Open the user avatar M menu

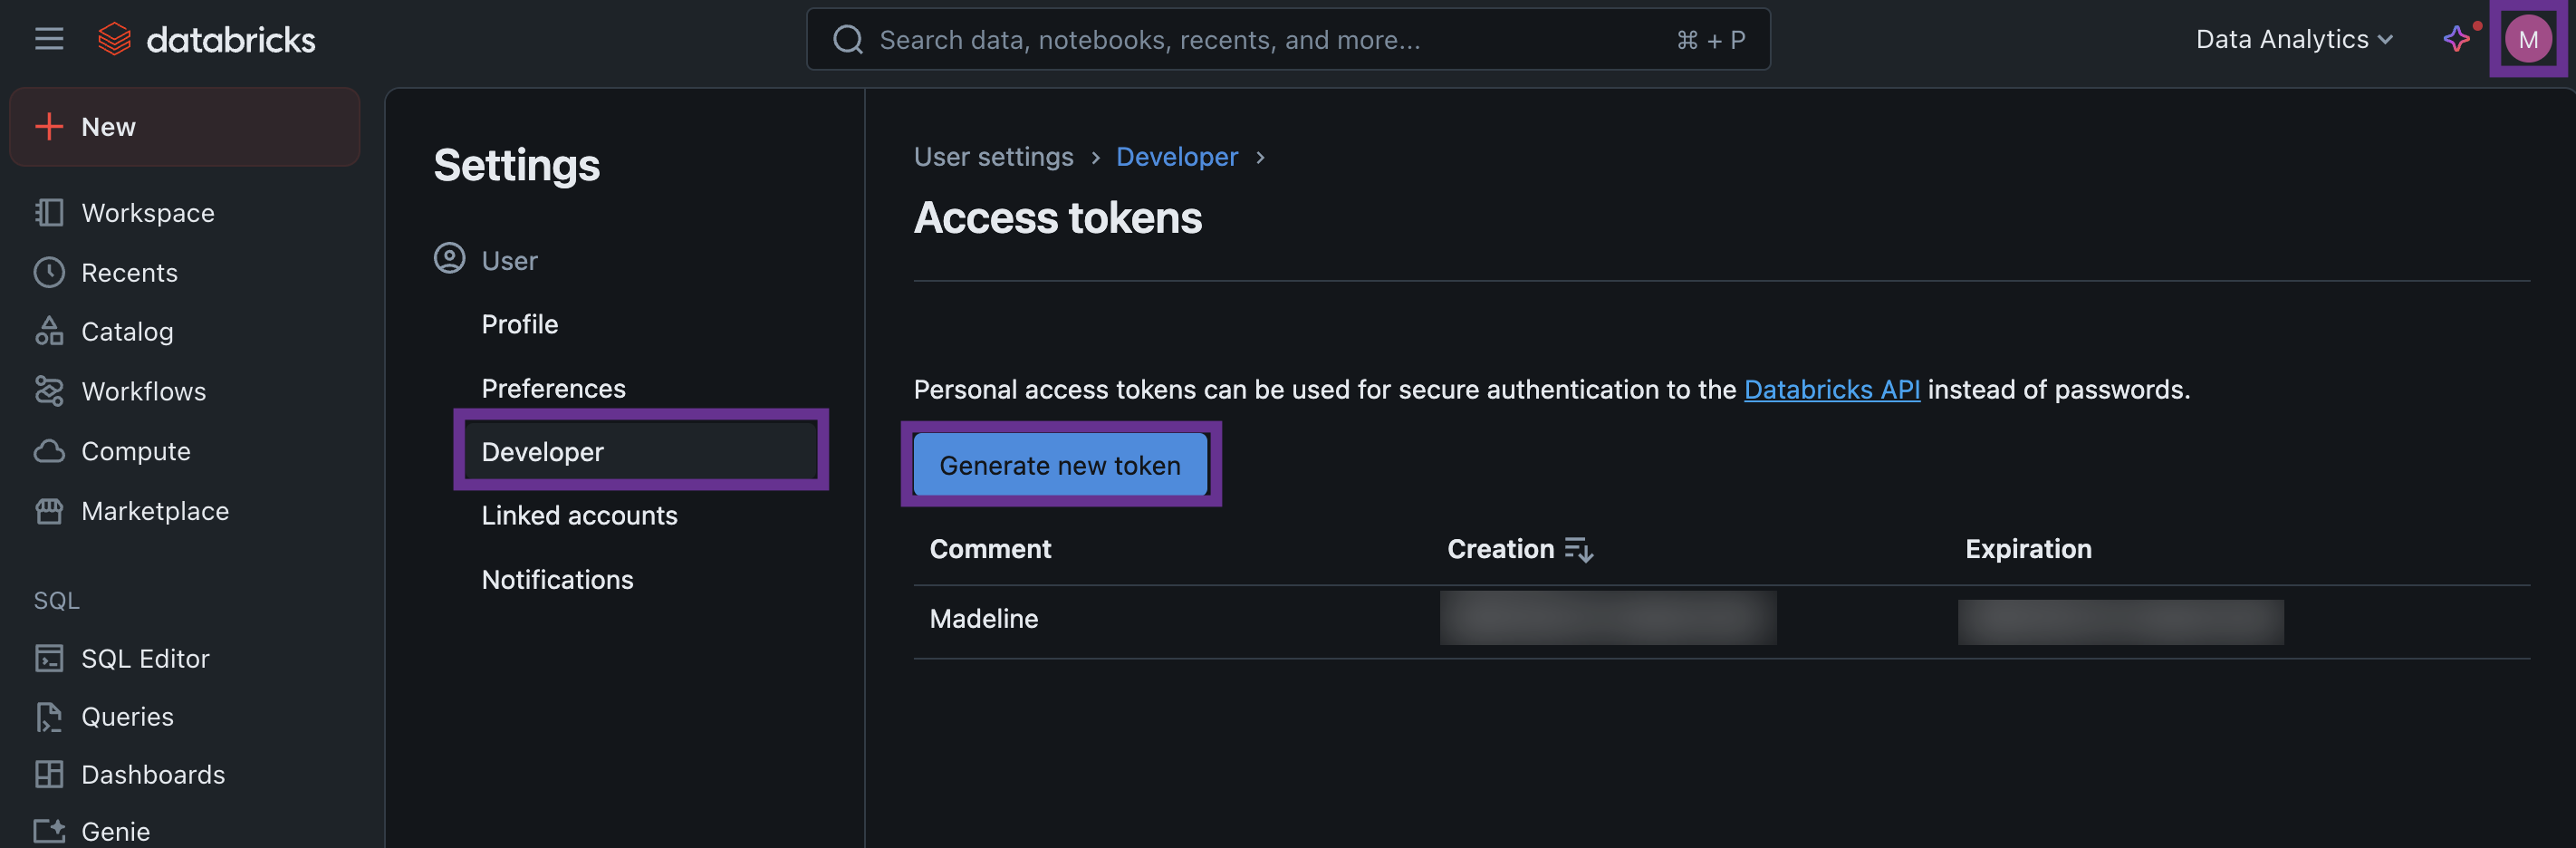click(2527, 39)
